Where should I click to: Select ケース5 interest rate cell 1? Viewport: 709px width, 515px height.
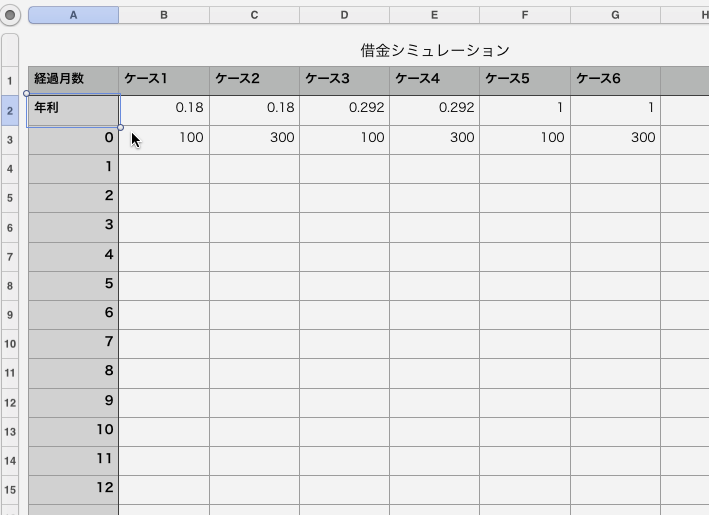tap(525, 110)
